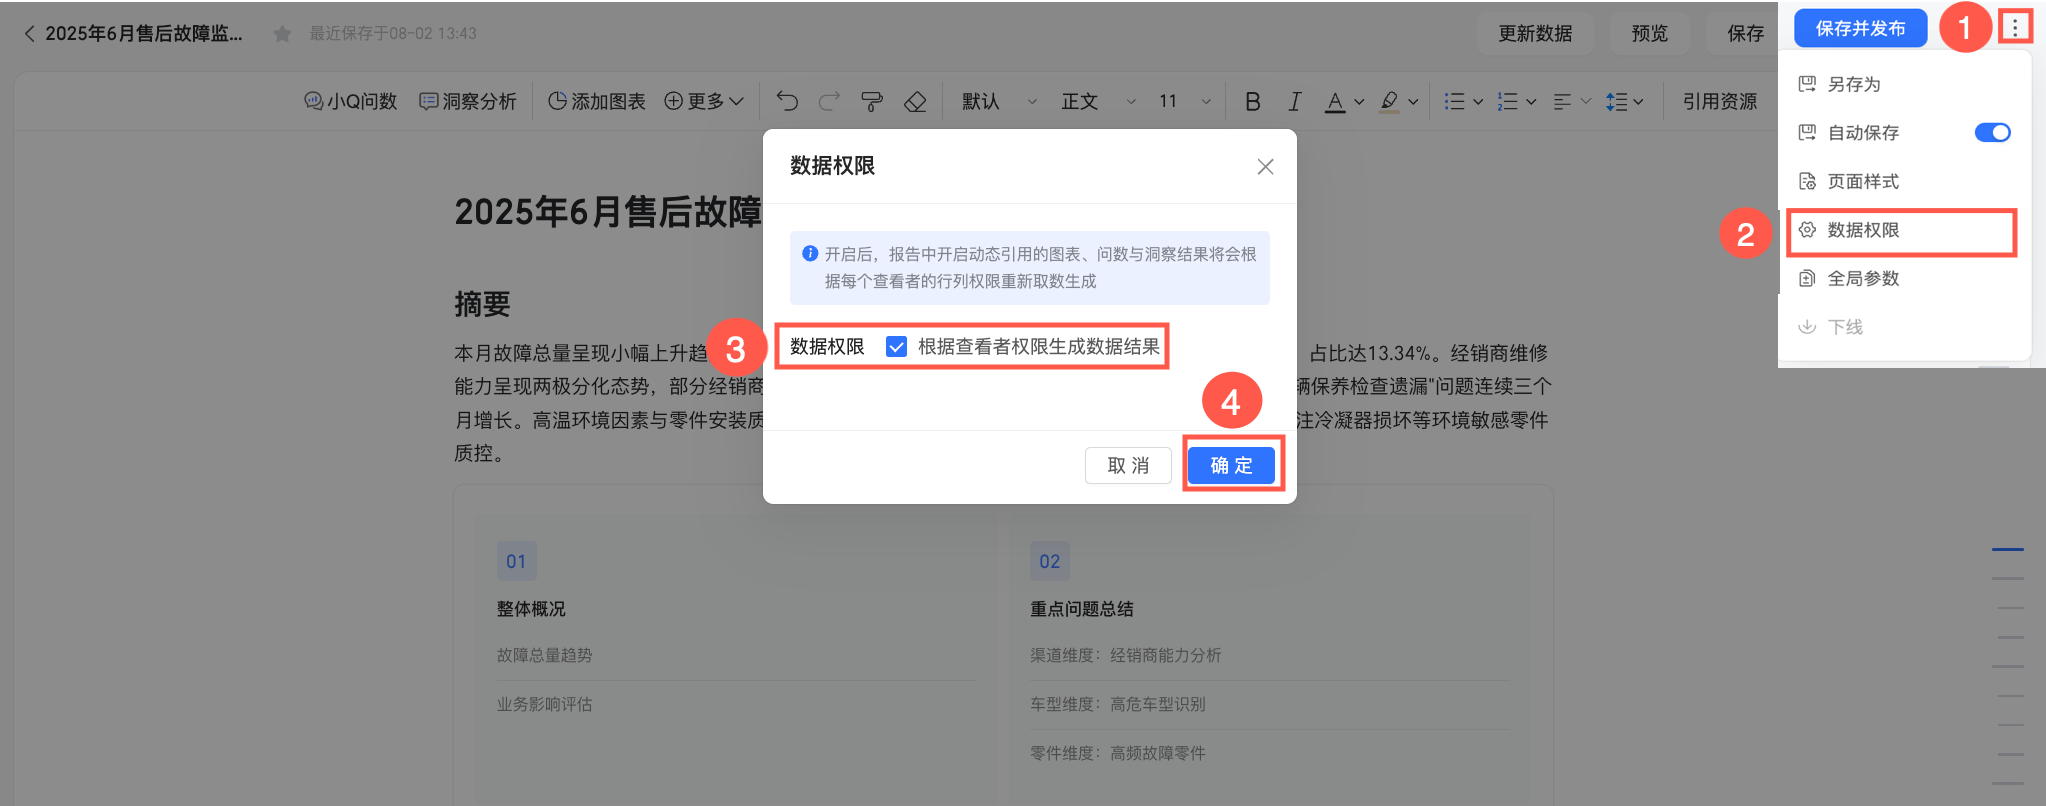
Task: Click 取消 in the dialog
Action: pyautogui.click(x=1128, y=466)
